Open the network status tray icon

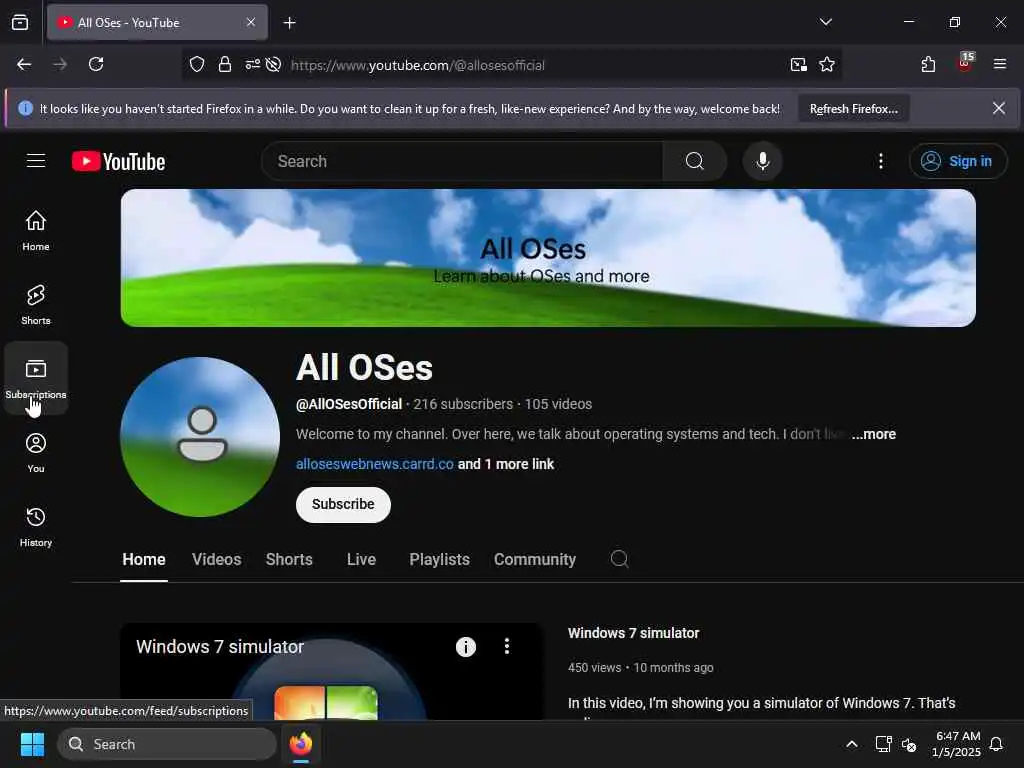883,744
